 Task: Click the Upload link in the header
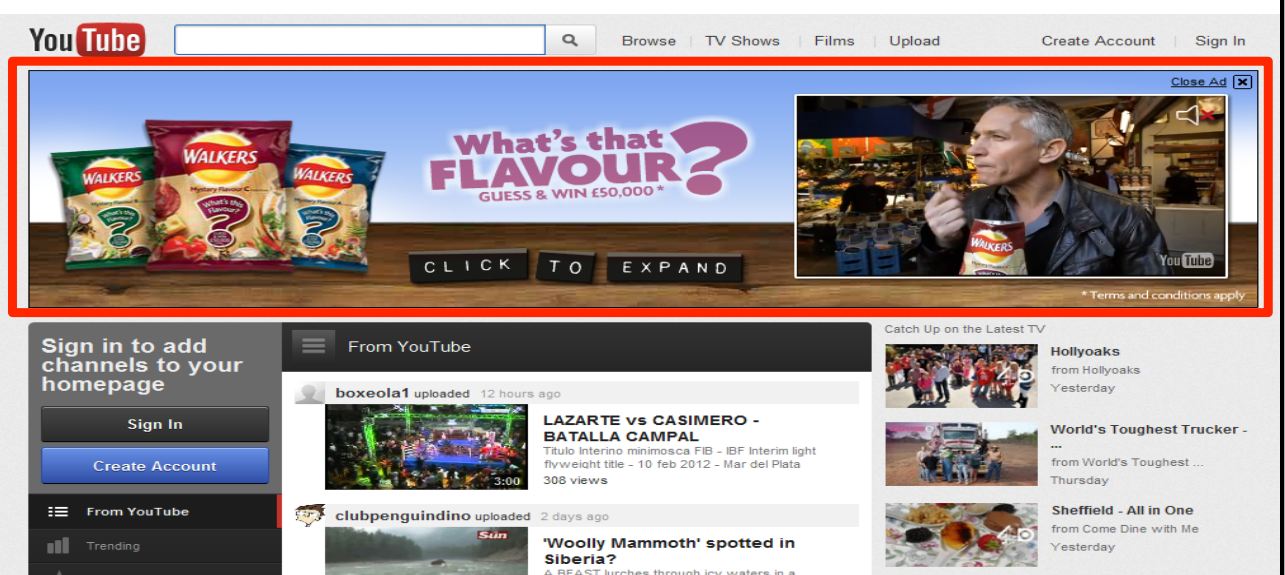(x=907, y=41)
